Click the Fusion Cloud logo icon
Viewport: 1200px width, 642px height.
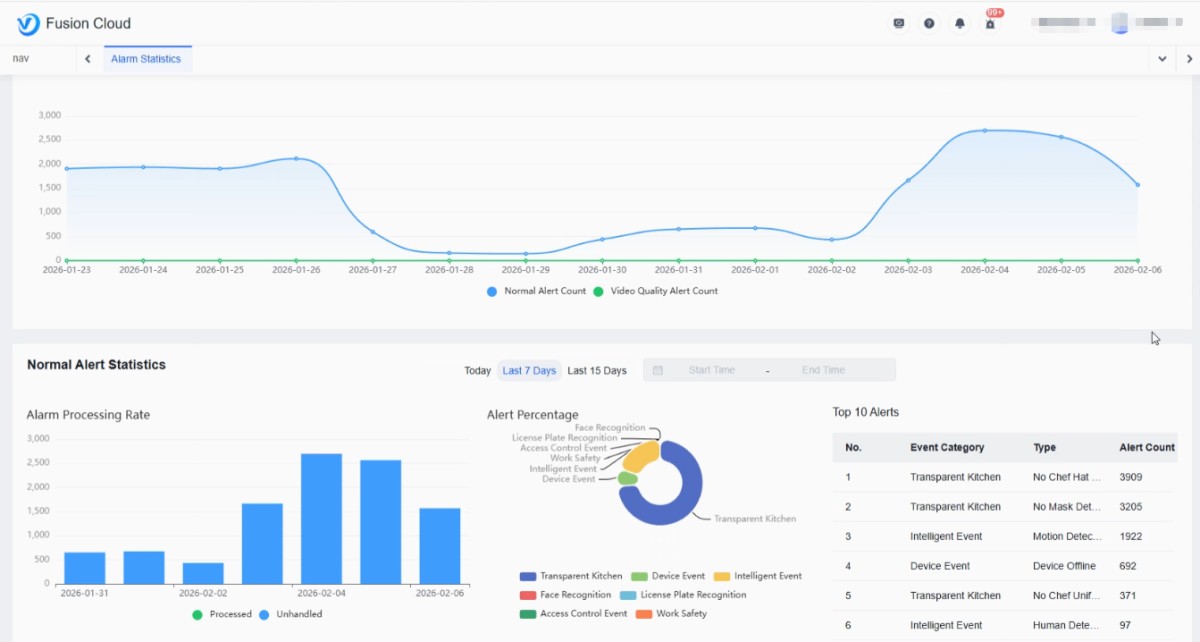28,24
